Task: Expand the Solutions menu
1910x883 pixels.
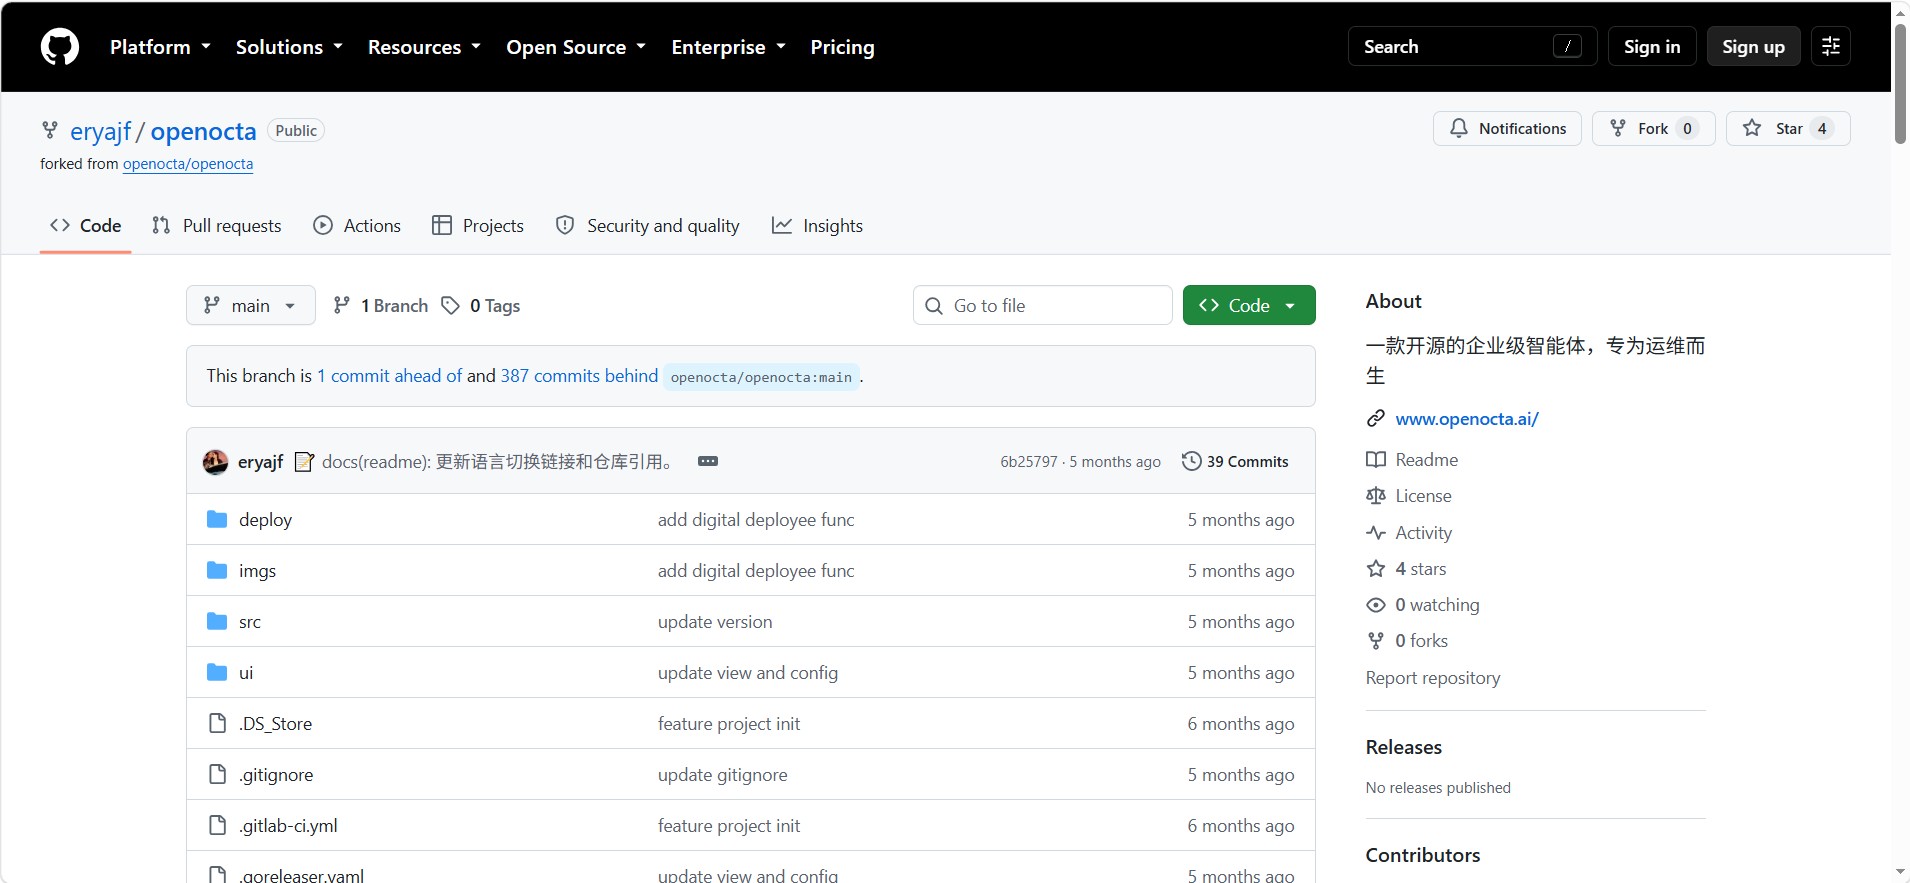Action: 289,47
